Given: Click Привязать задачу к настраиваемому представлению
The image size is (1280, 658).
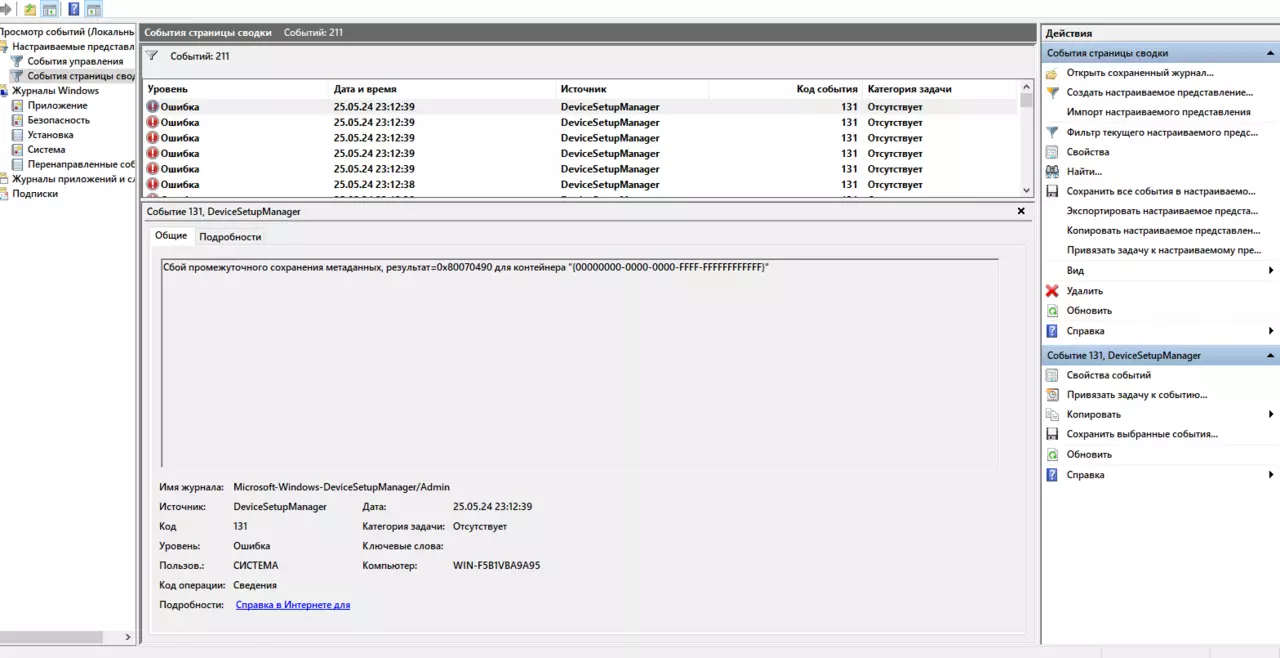Looking at the screenshot, I should (1163, 250).
